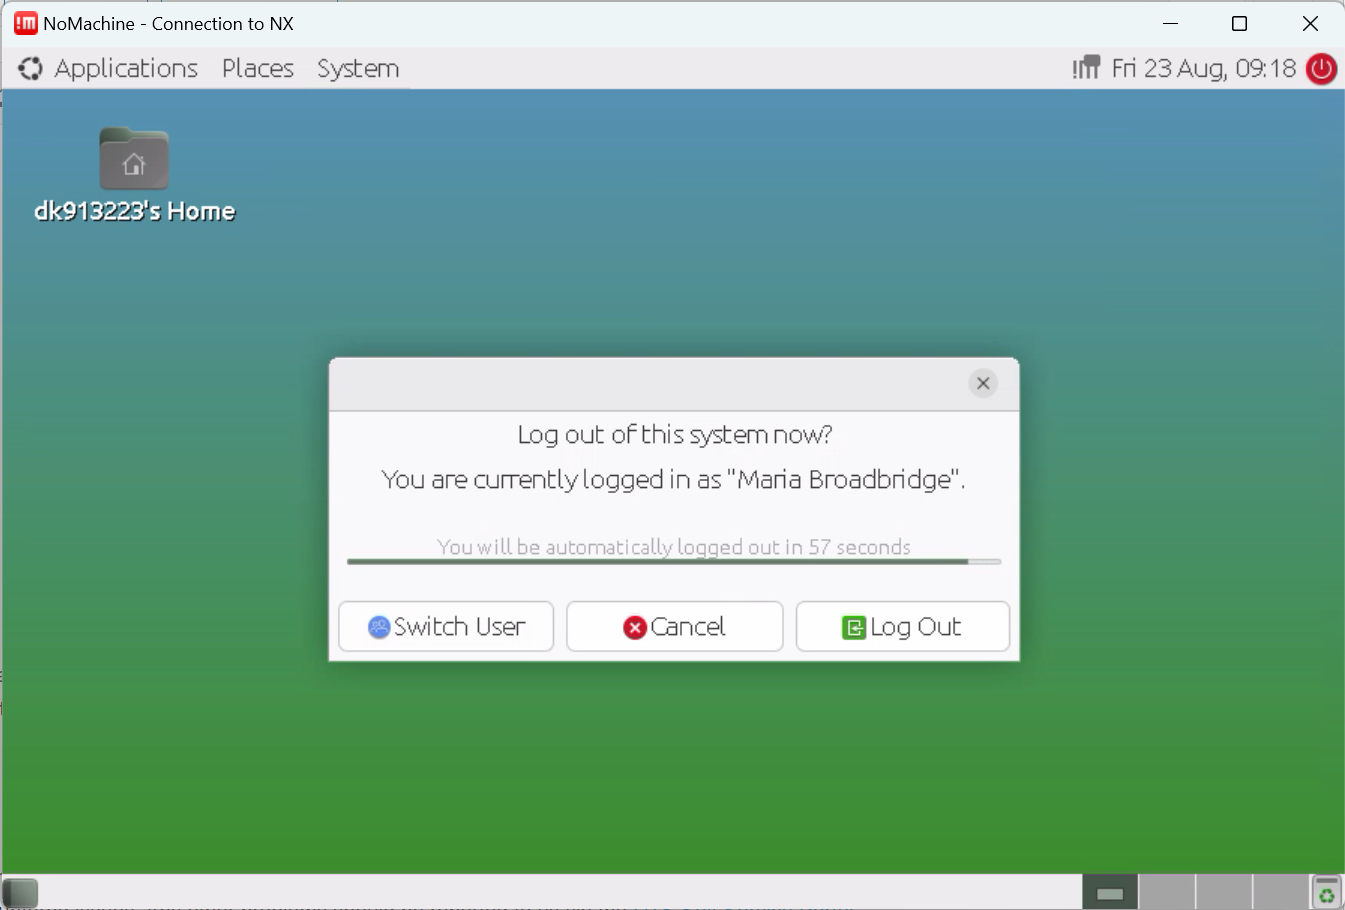Close the logout dialog with X
The height and width of the screenshot is (910, 1345).
(982, 383)
